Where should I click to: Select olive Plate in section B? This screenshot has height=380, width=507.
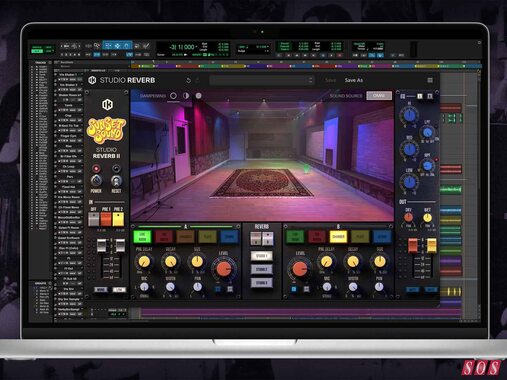(360, 237)
